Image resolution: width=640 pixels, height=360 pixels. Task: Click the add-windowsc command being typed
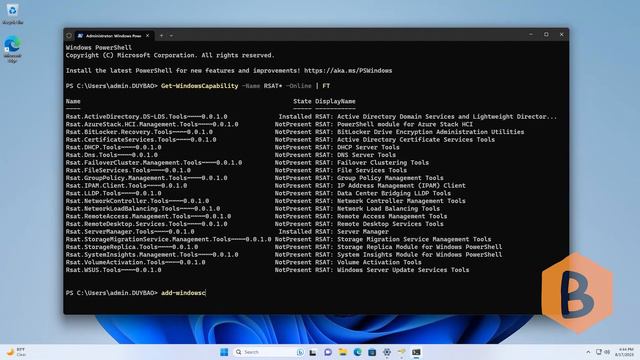tap(183, 293)
